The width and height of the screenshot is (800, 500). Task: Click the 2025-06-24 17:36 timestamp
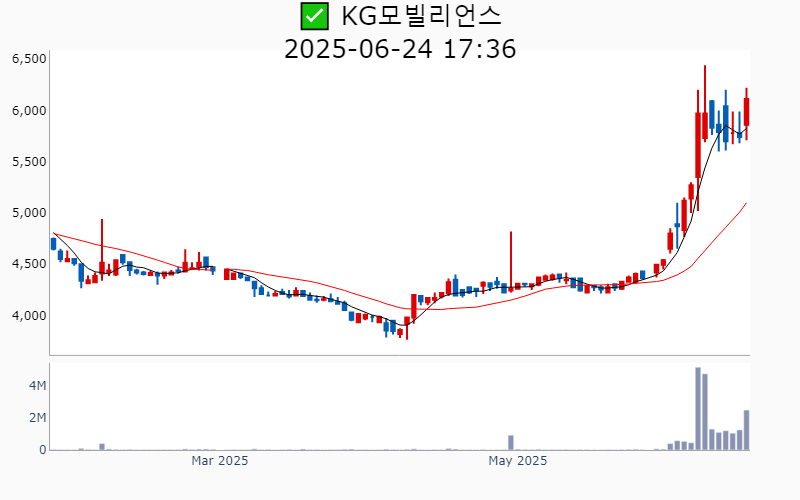pos(400,49)
